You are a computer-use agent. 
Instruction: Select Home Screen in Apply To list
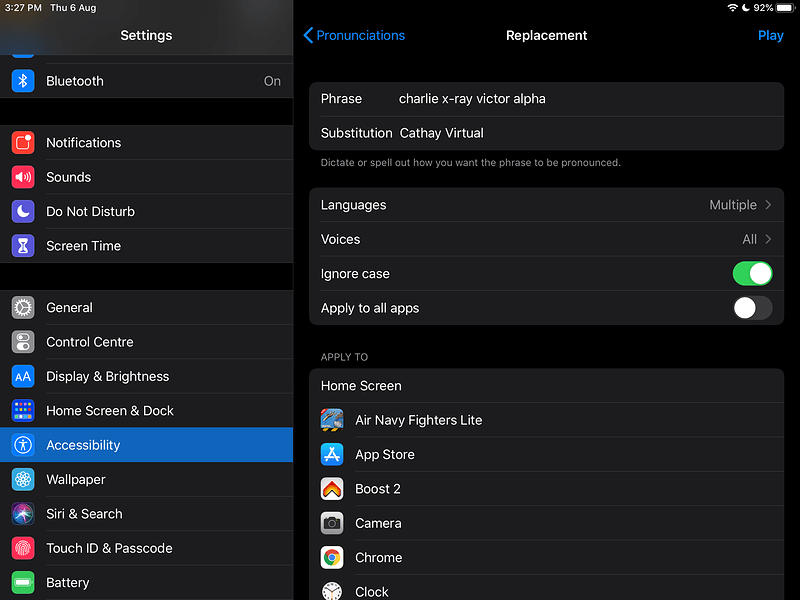(x=546, y=386)
